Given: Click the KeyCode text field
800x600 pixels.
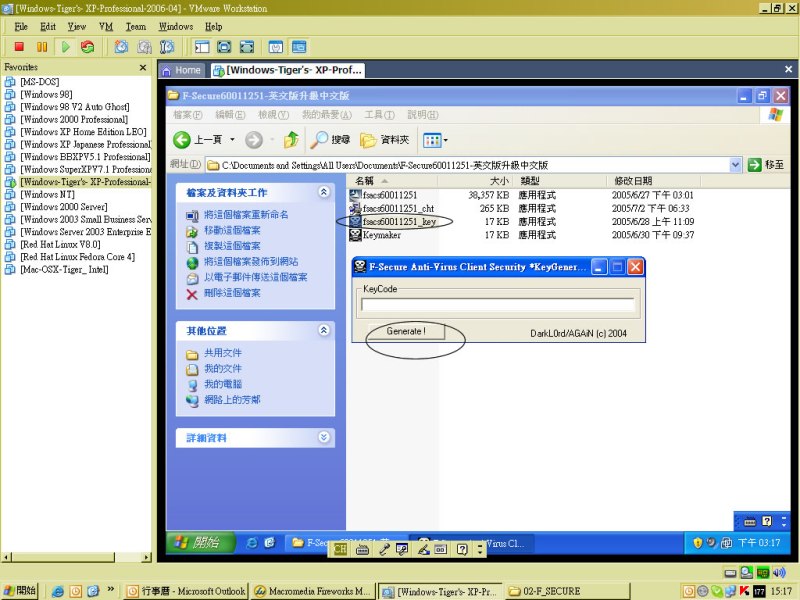Looking at the screenshot, I should [497, 305].
